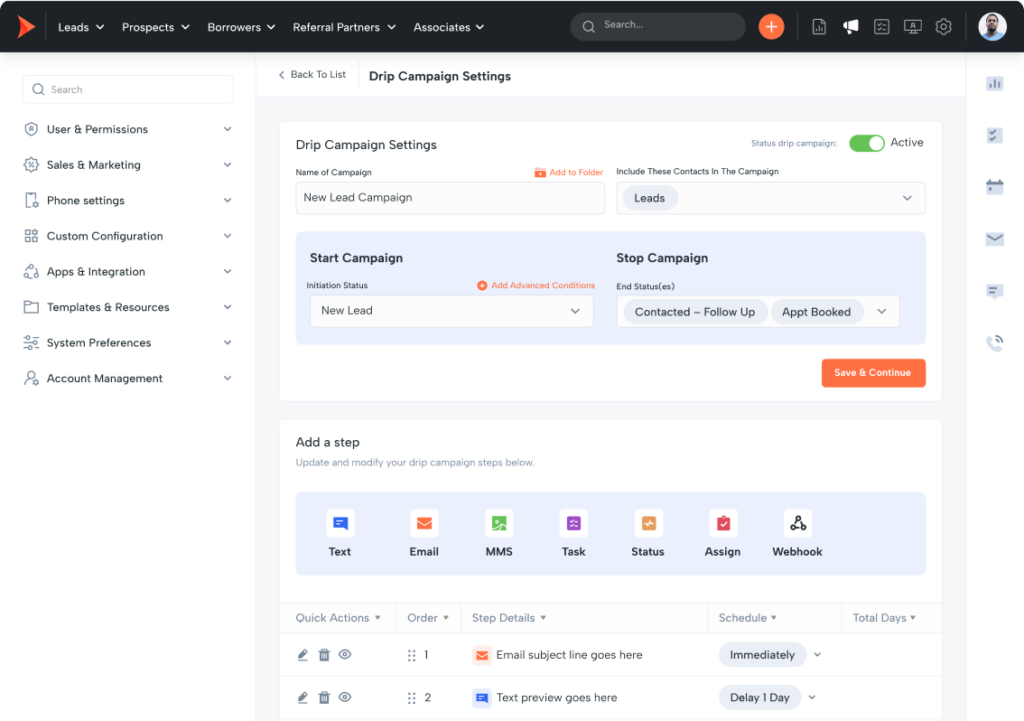Screen dimensions: 1024x721
Task: Open the Referral Partners menu
Action: click(344, 27)
